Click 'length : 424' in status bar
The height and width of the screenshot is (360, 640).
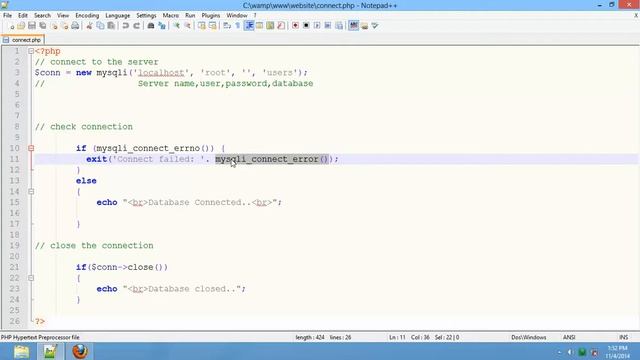click(310, 337)
